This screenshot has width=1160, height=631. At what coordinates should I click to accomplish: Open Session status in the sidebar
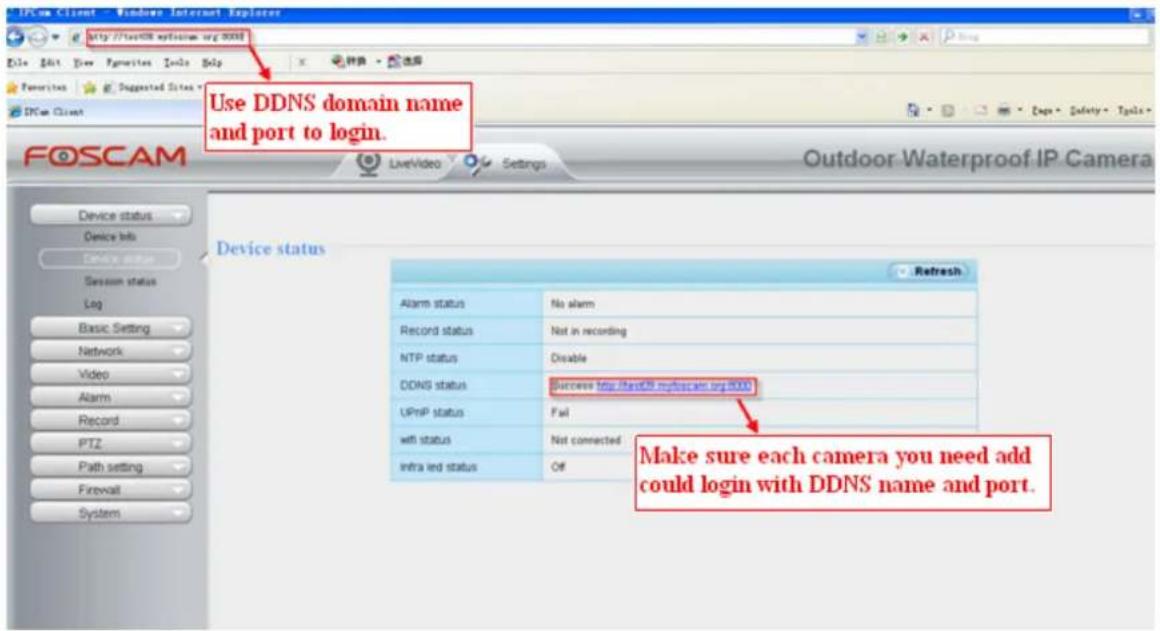(120, 282)
